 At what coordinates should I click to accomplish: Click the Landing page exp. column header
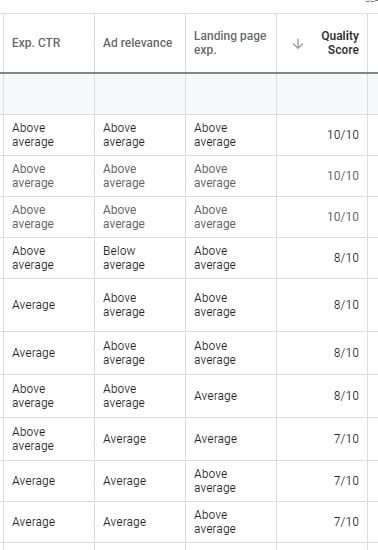tap(230, 43)
